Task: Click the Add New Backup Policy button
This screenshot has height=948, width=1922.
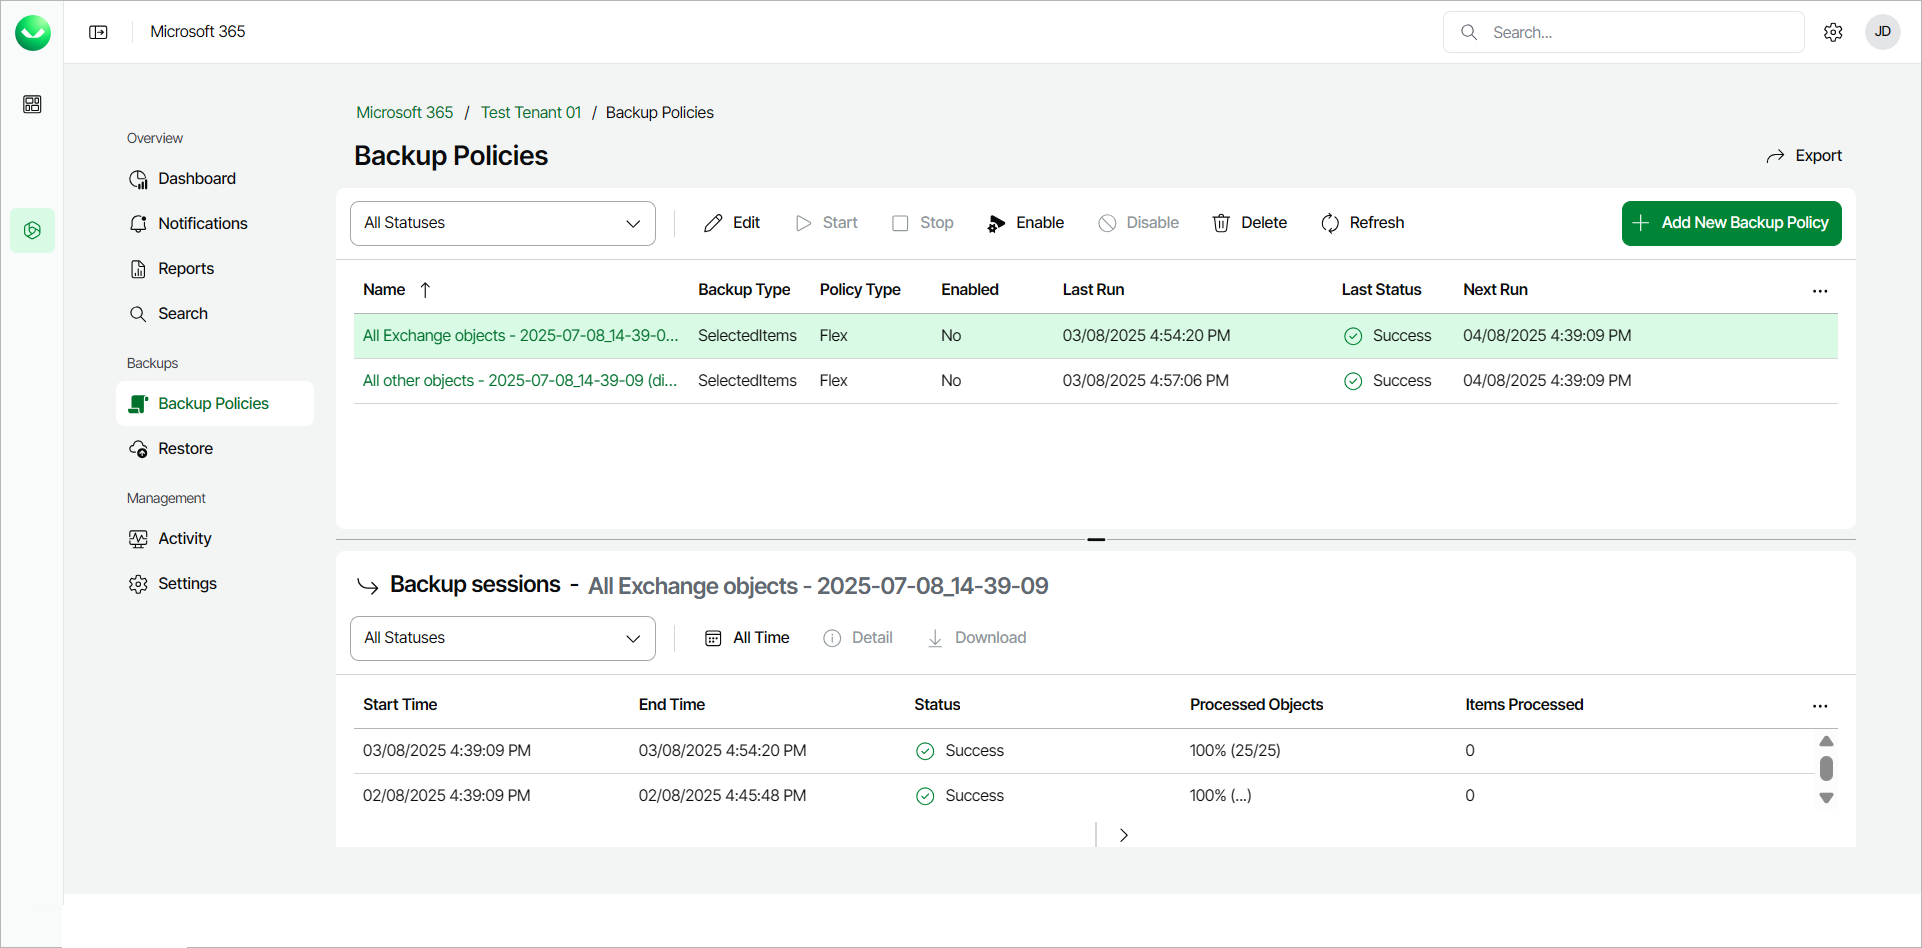Action: click(1731, 223)
